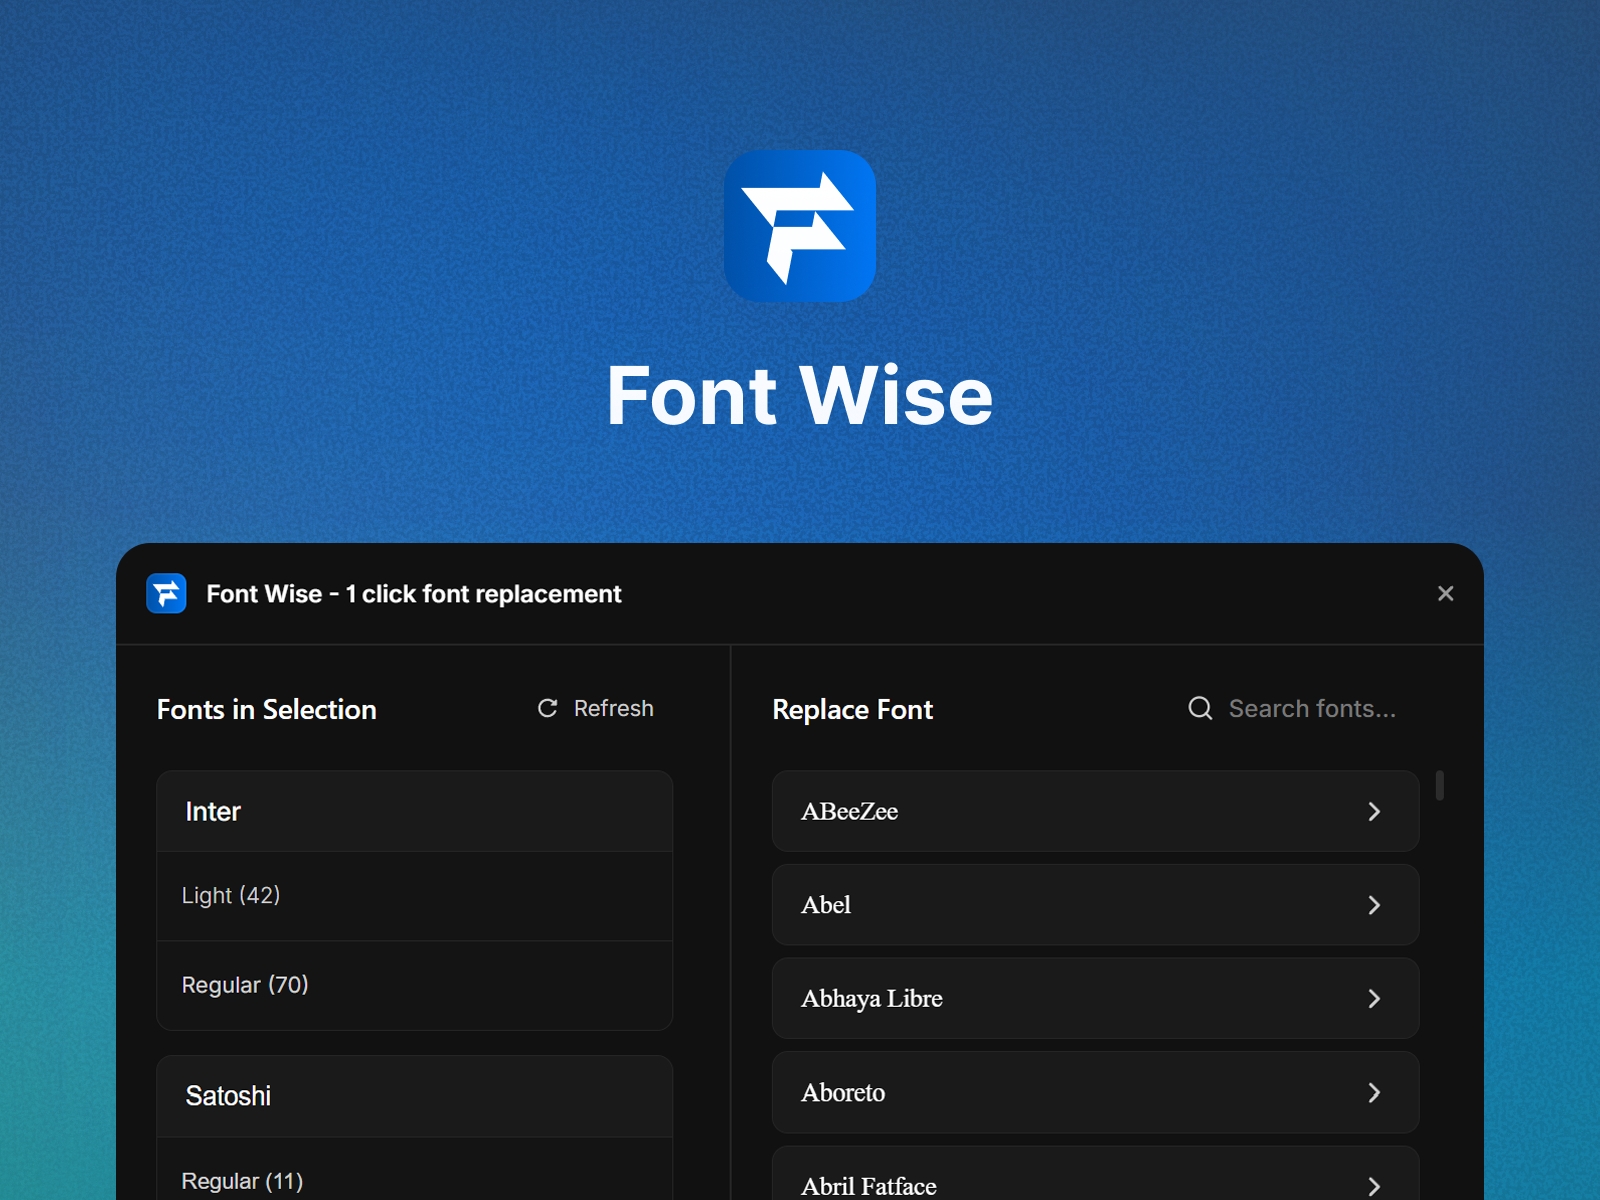Click the chevron arrow beside Aboreto
Screen dimensions: 1600x1200
[x=1374, y=1093]
